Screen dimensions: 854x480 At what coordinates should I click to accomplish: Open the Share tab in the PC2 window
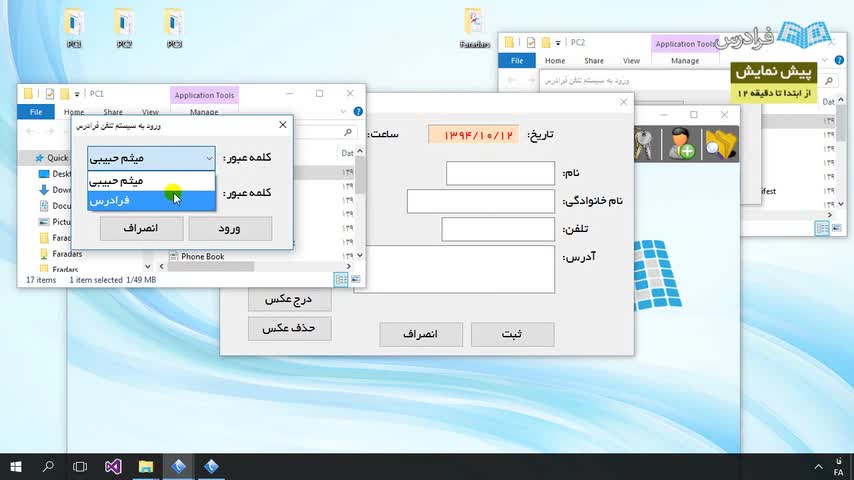point(594,60)
